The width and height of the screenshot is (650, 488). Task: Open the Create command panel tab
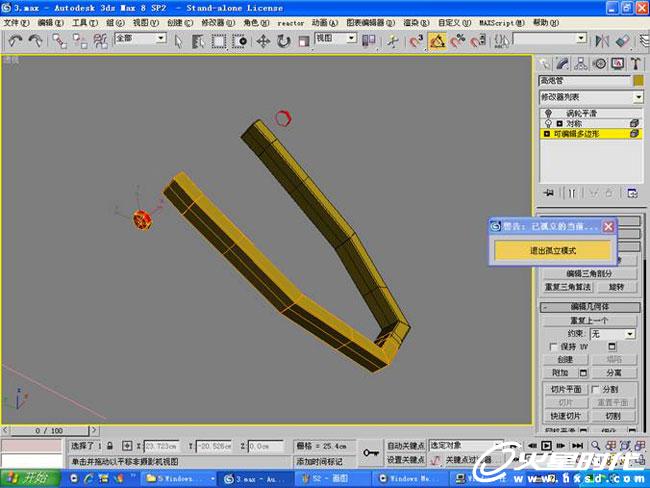coord(544,64)
